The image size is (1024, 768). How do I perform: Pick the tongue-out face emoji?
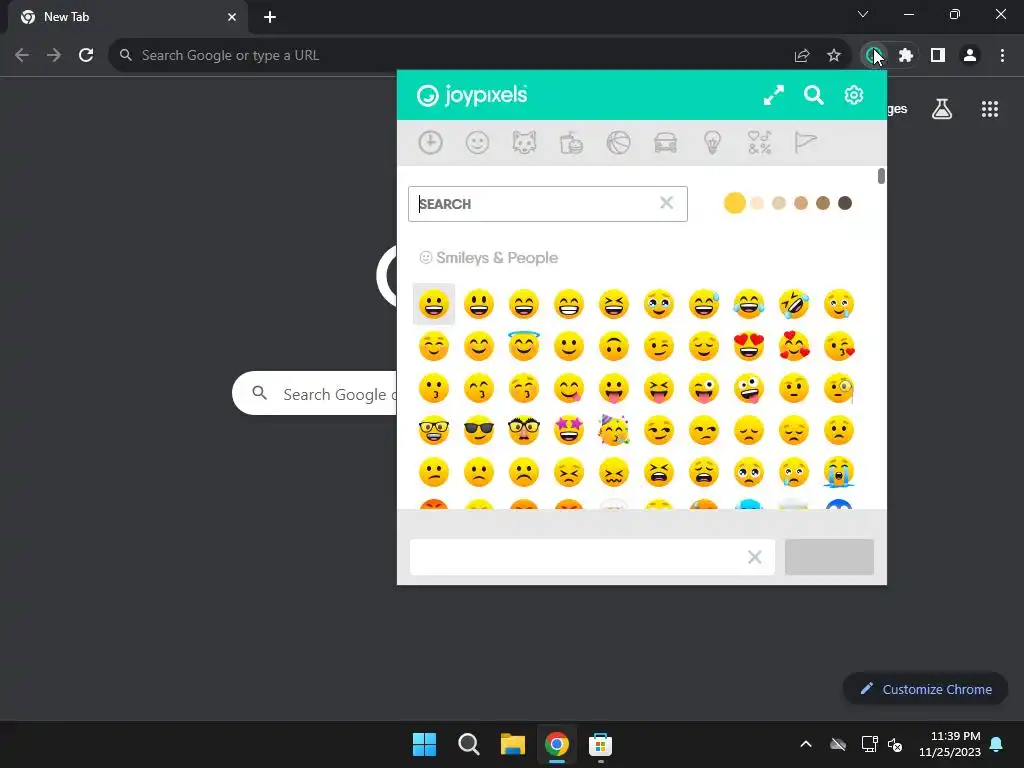pos(614,389)
